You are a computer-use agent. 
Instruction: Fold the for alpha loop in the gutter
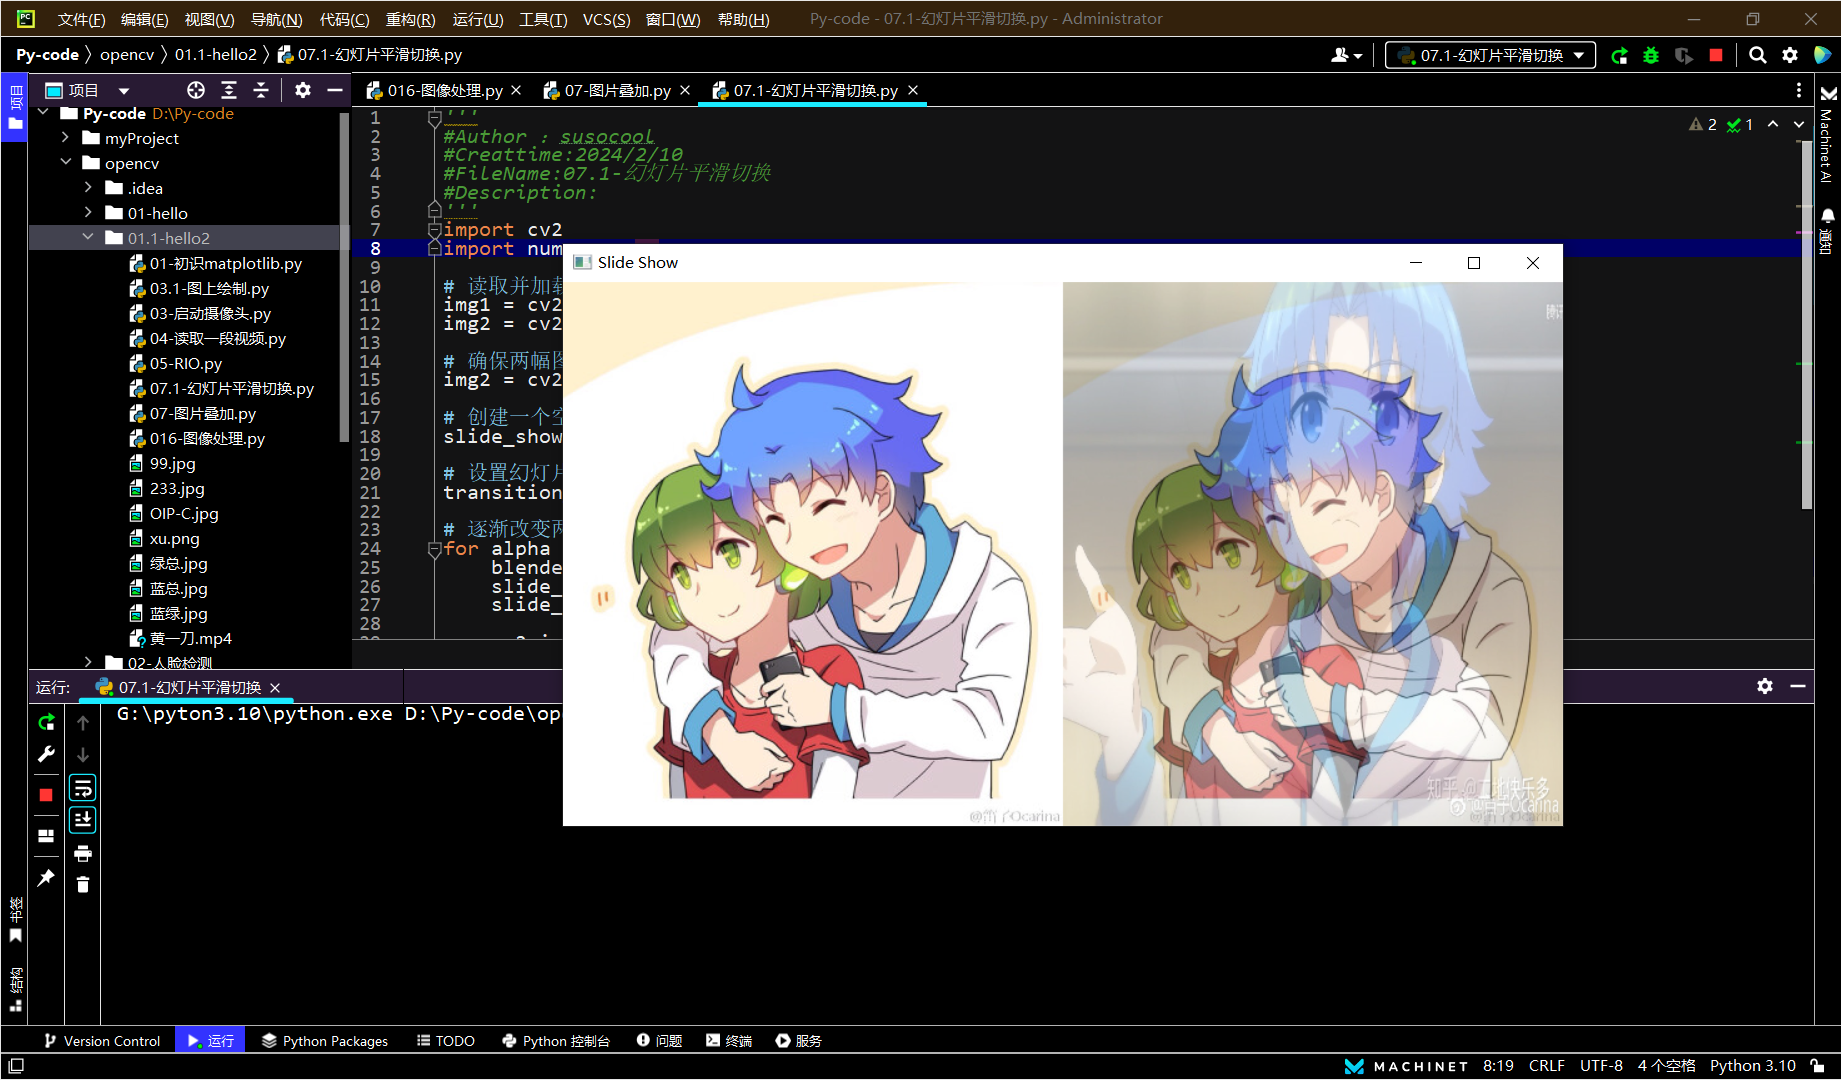pyautogui.click(x=434, y=549)
